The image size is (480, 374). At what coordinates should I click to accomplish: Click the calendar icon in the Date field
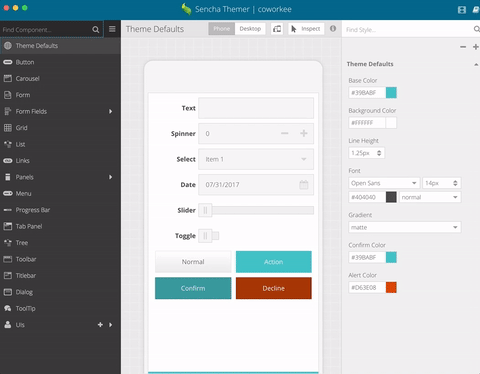coord(304,185)
